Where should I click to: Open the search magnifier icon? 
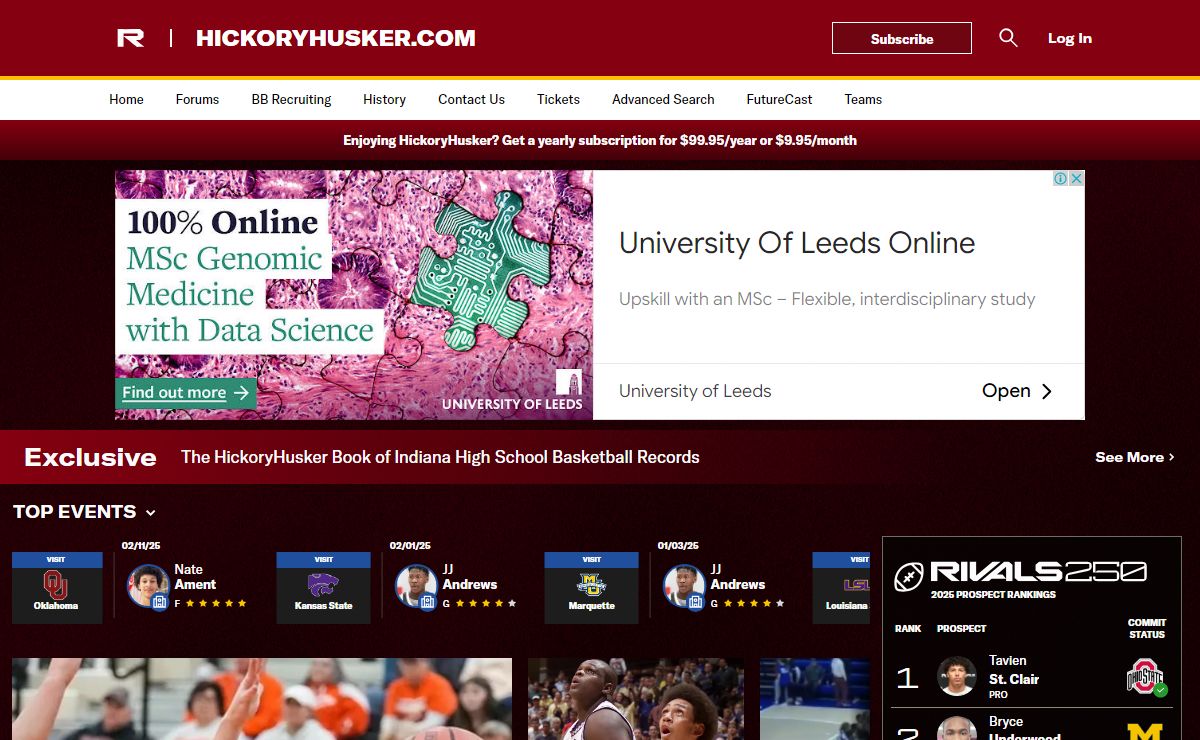point(1008,38)
